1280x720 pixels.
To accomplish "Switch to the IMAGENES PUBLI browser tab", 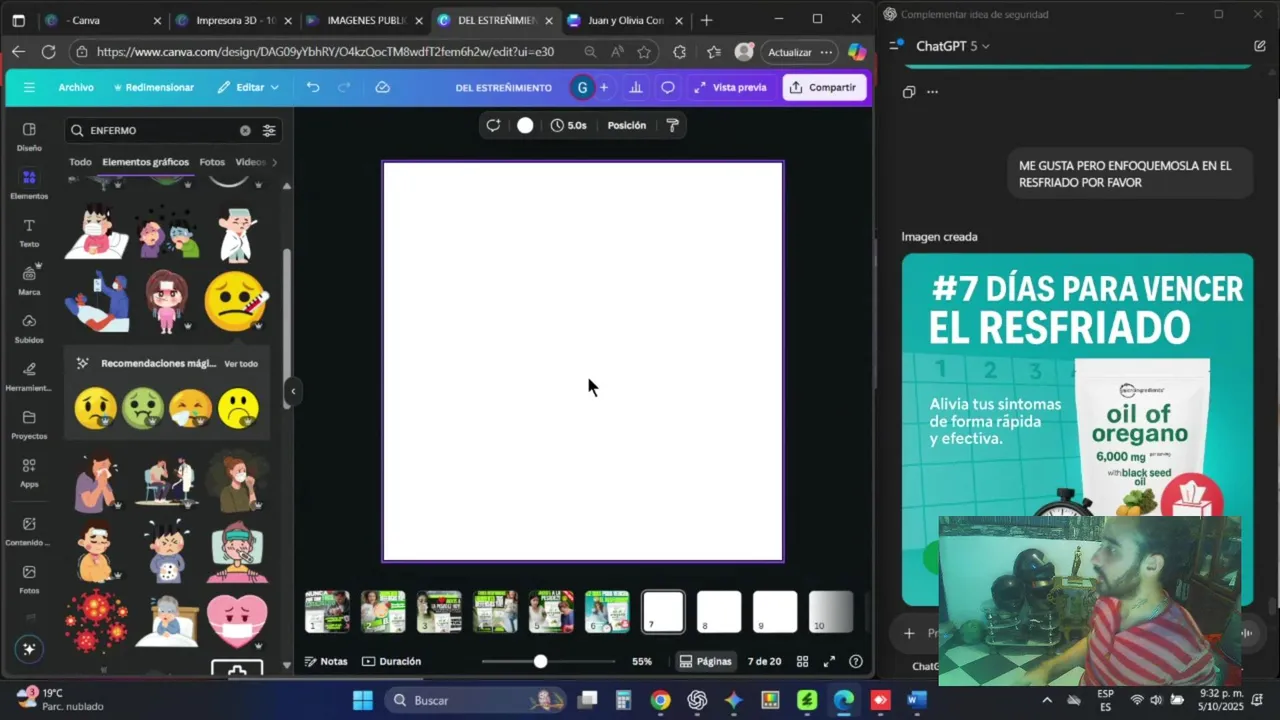I will click(364, 20).
